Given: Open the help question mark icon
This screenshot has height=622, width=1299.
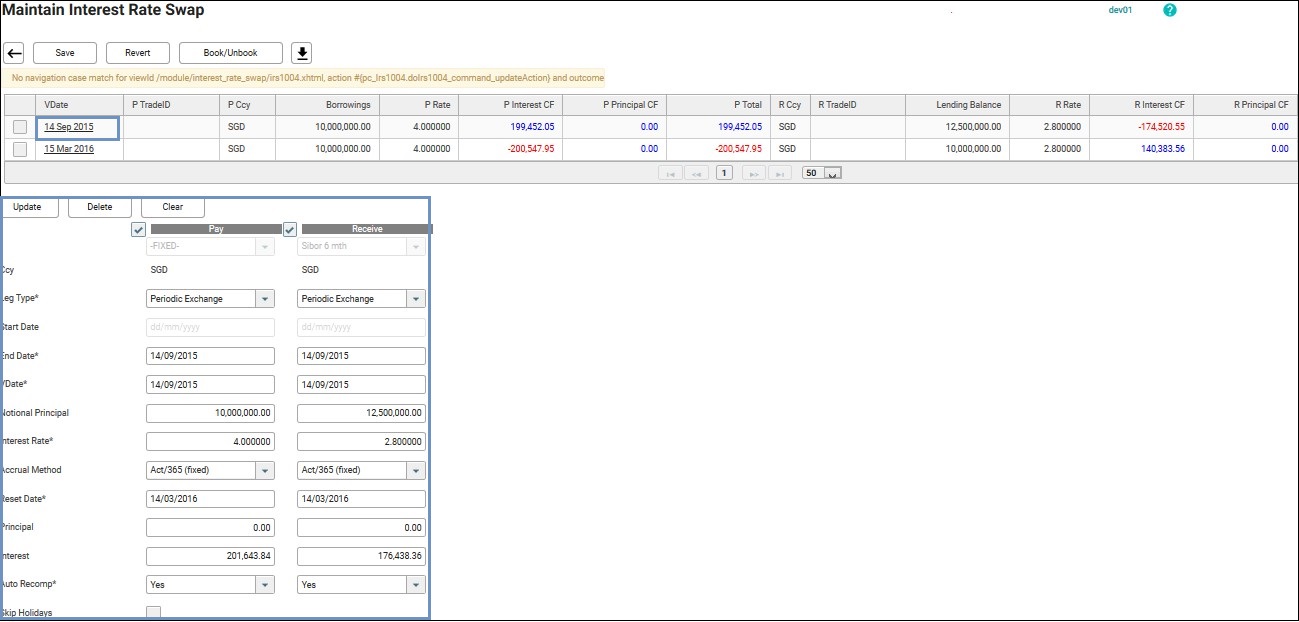Looking at the screenshot, I should [1170, 10].
